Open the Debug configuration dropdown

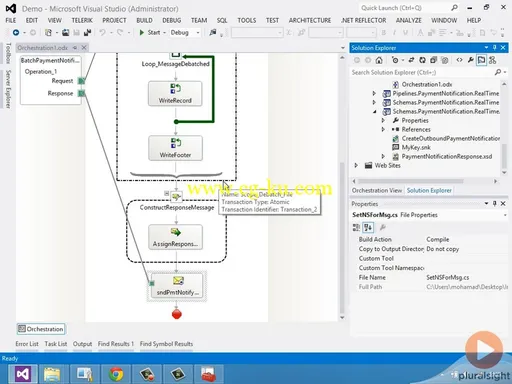click(198, 33)
